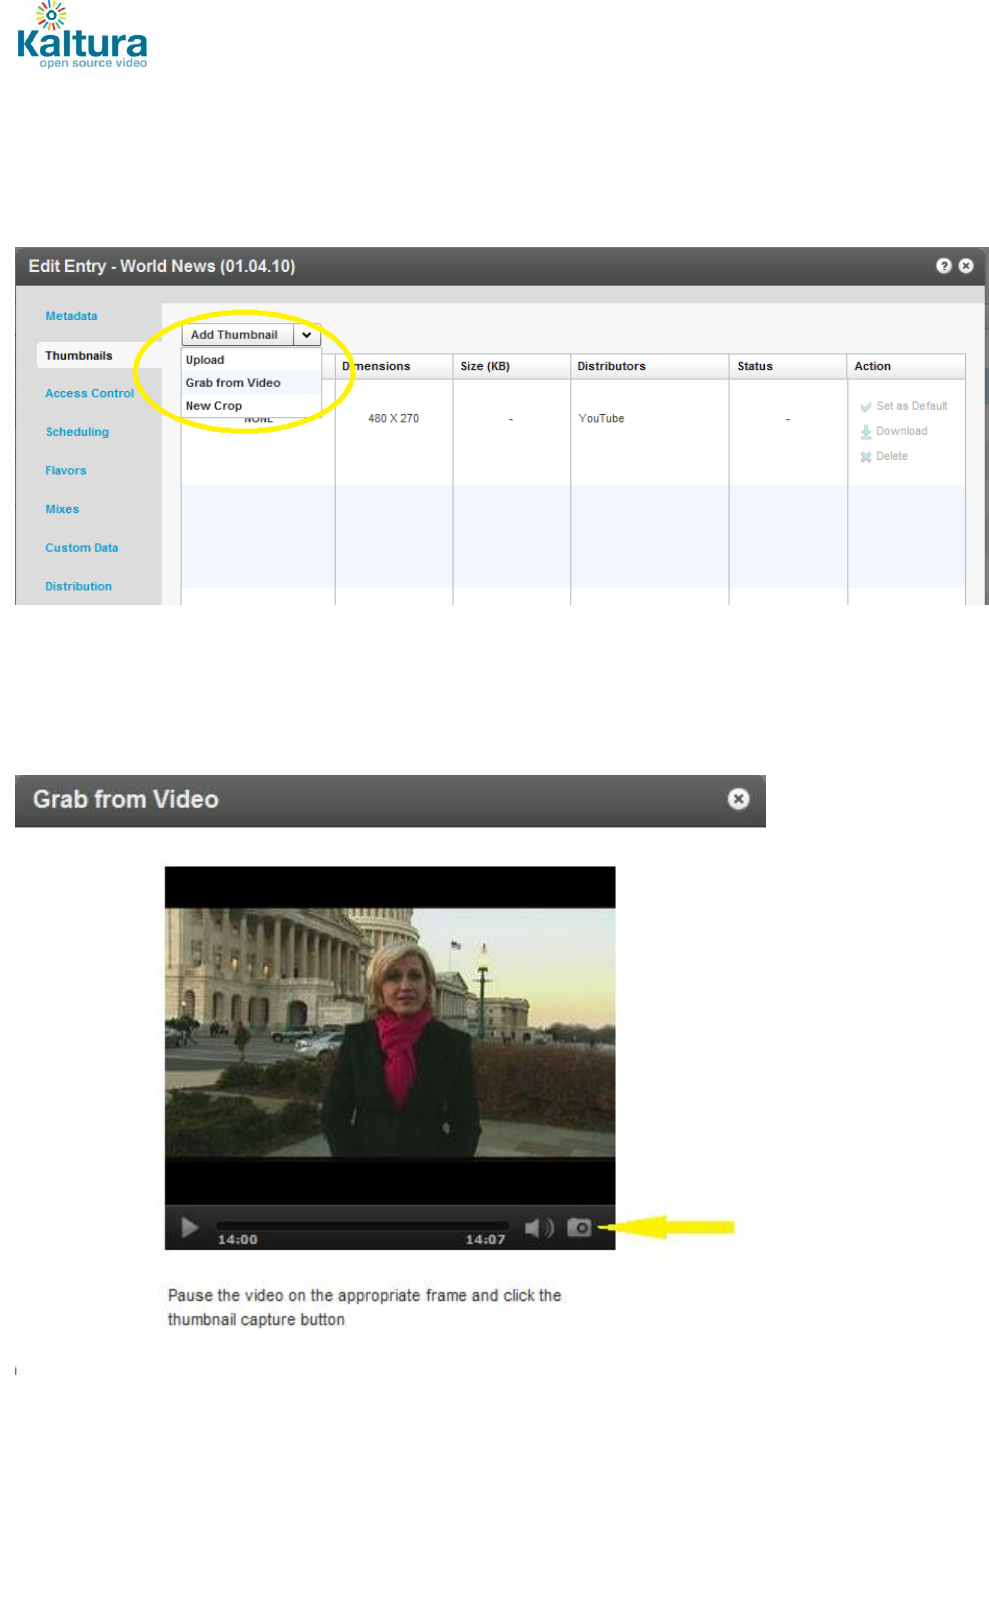The image size is (989, 1598).
Task: Click the Delete action link
Action: [x=891, y=456]
